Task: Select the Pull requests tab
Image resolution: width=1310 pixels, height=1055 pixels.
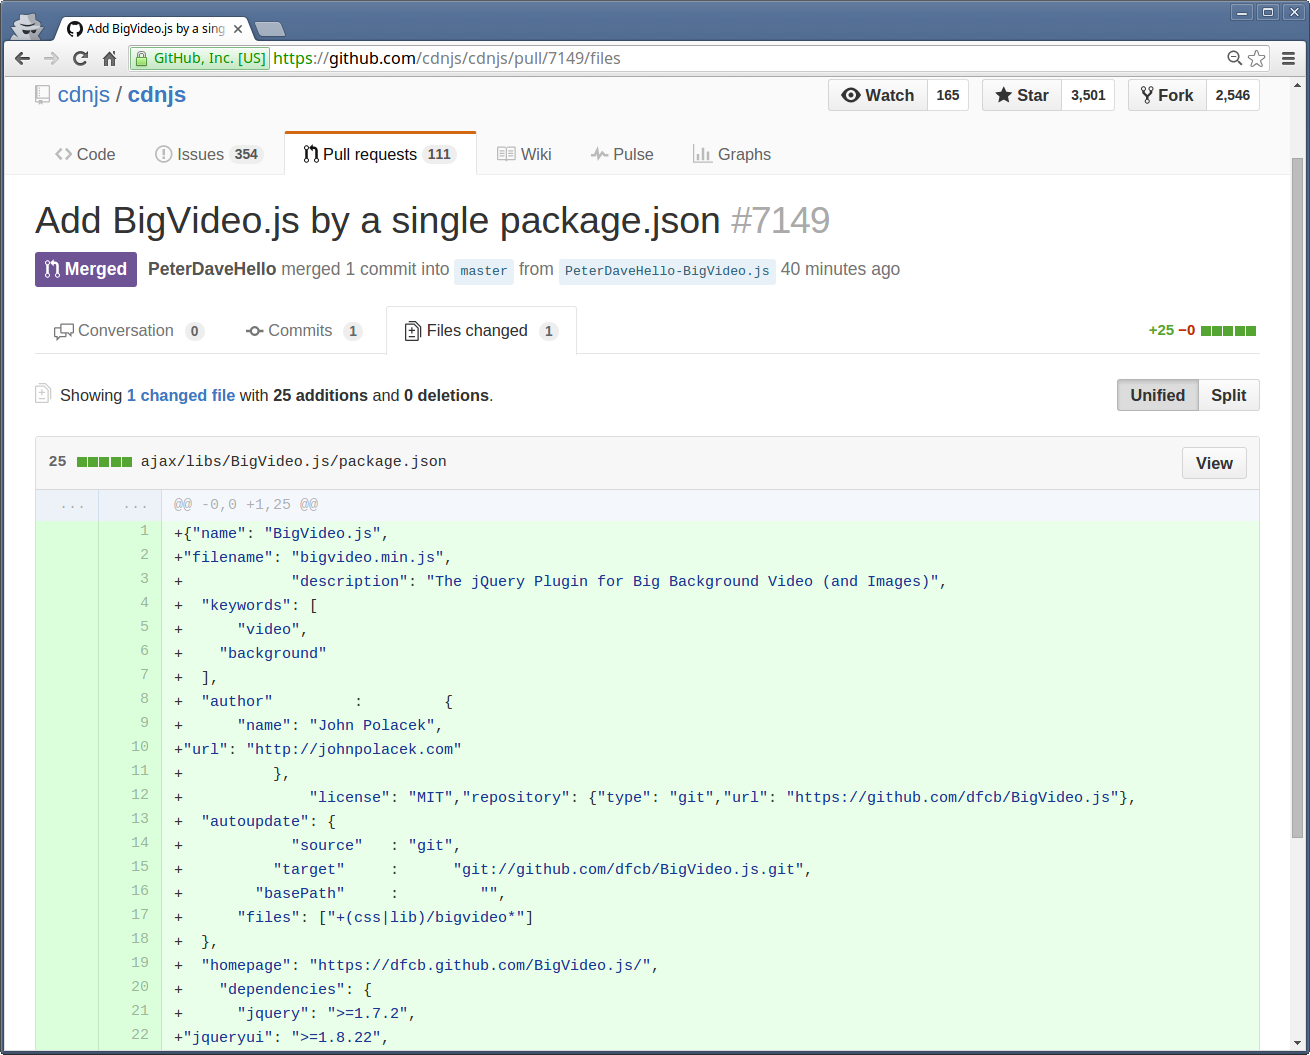Action: 380,154
